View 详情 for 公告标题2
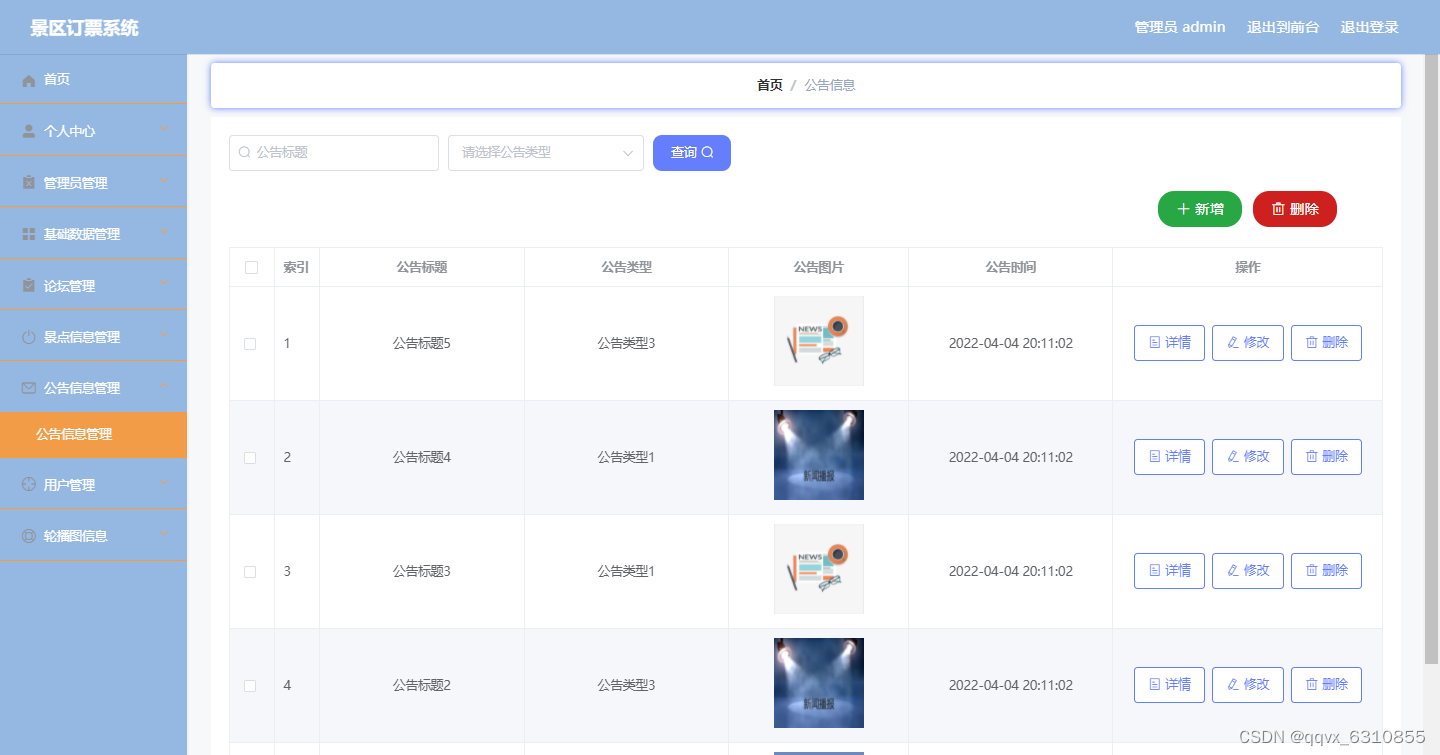This screenshot has width=1440, height=755. pos(1169,685)
